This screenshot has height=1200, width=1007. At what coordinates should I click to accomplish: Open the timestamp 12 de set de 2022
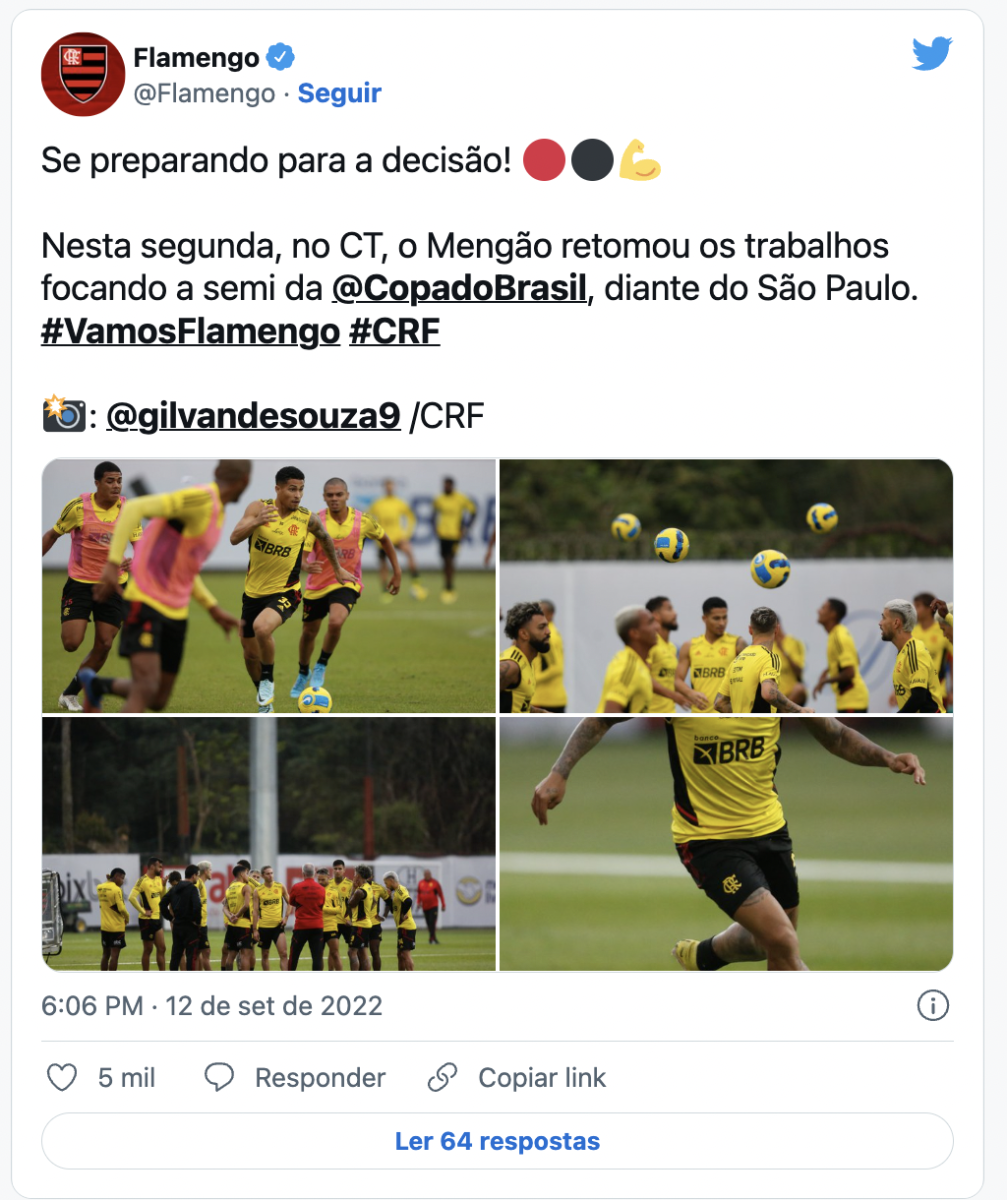(273, 1005)
